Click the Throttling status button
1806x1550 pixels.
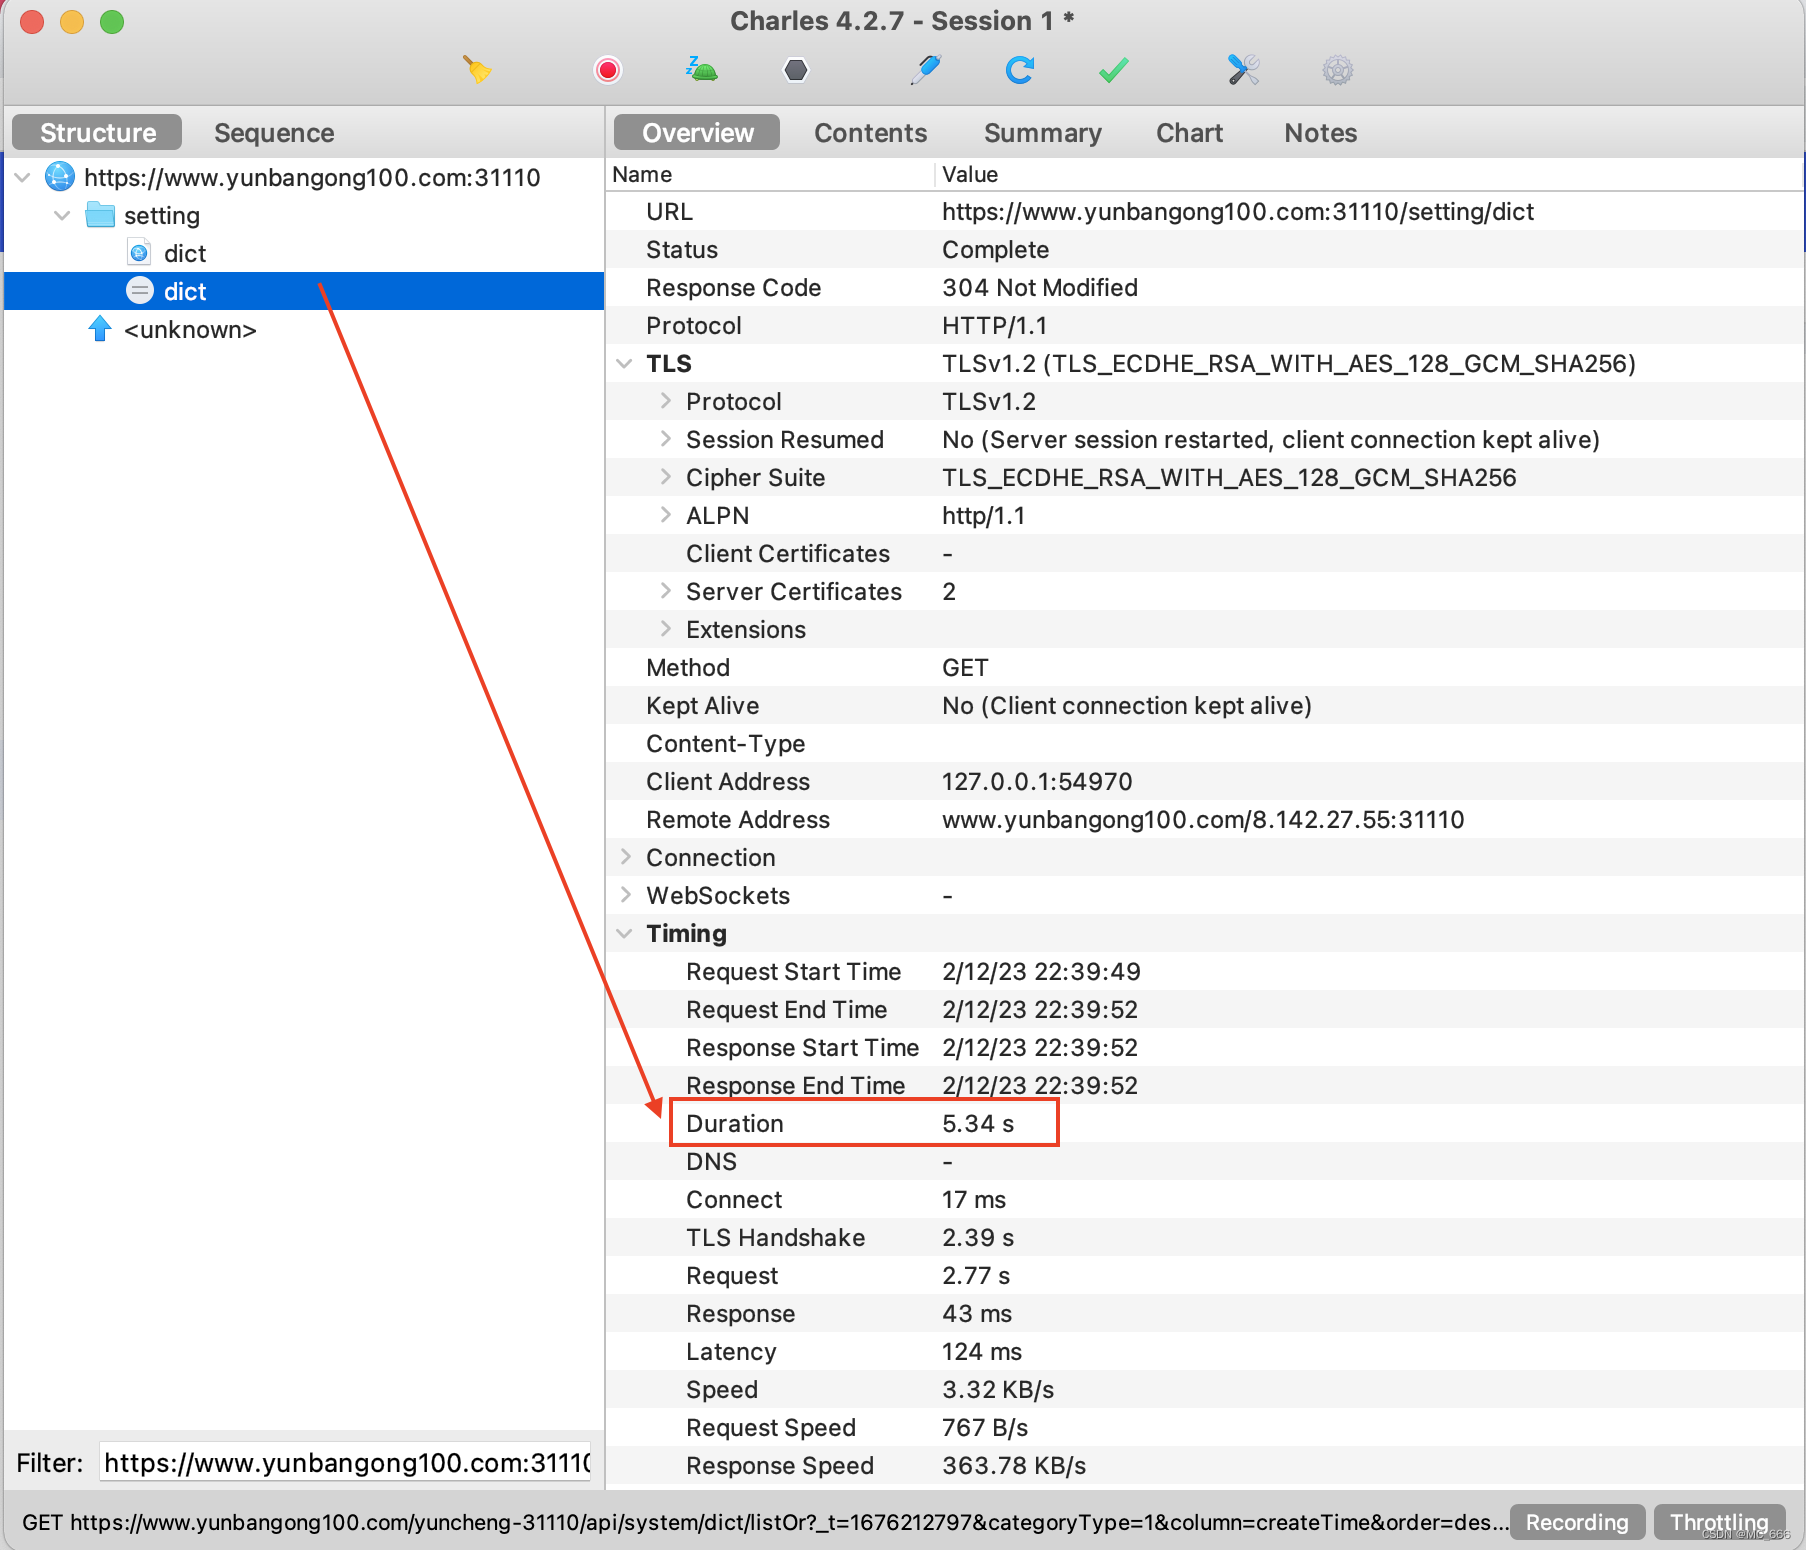click(x=1719, y=1522)
